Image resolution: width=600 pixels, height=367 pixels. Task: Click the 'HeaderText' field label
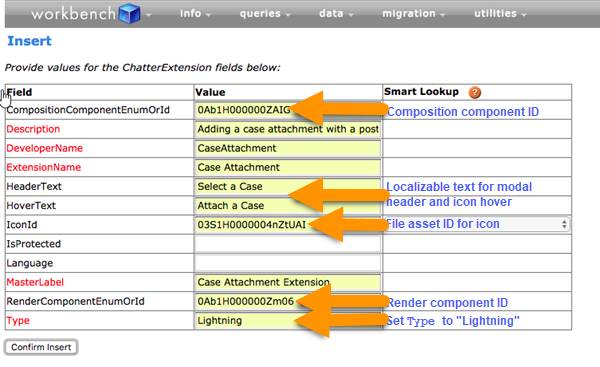[34, 186]
